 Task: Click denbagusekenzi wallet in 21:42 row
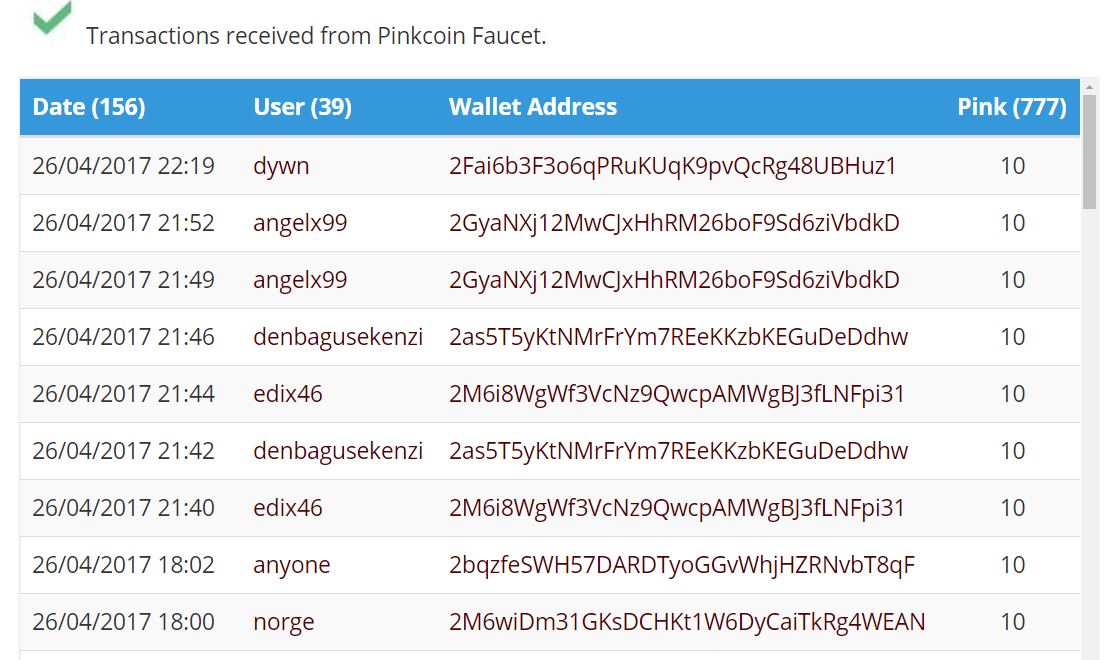click(678, 451)
